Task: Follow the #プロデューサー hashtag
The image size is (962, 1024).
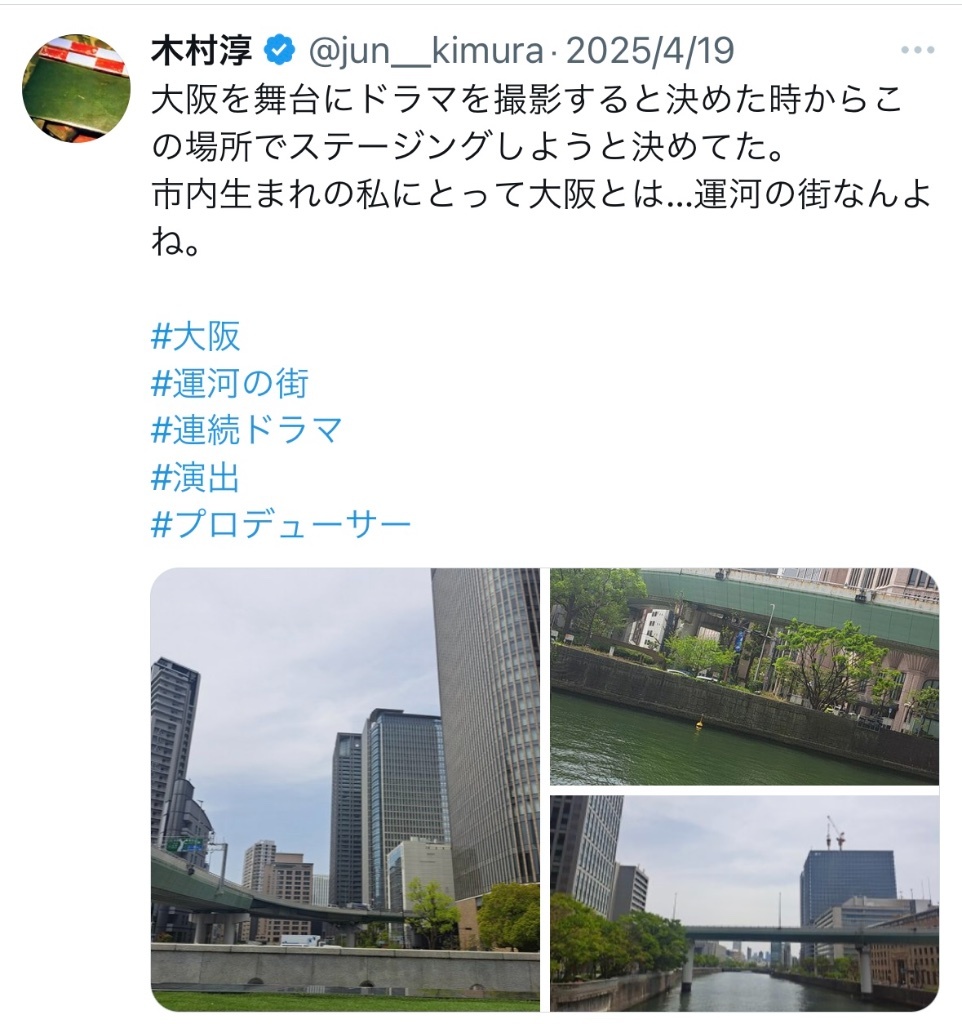Action: [x=281, y=524]
